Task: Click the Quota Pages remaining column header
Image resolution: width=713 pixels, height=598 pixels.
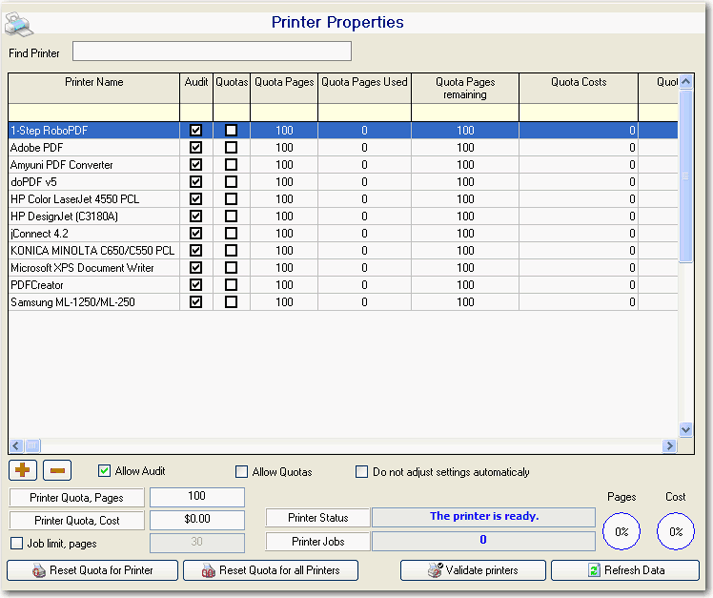Action: click(x=465, y=88)
